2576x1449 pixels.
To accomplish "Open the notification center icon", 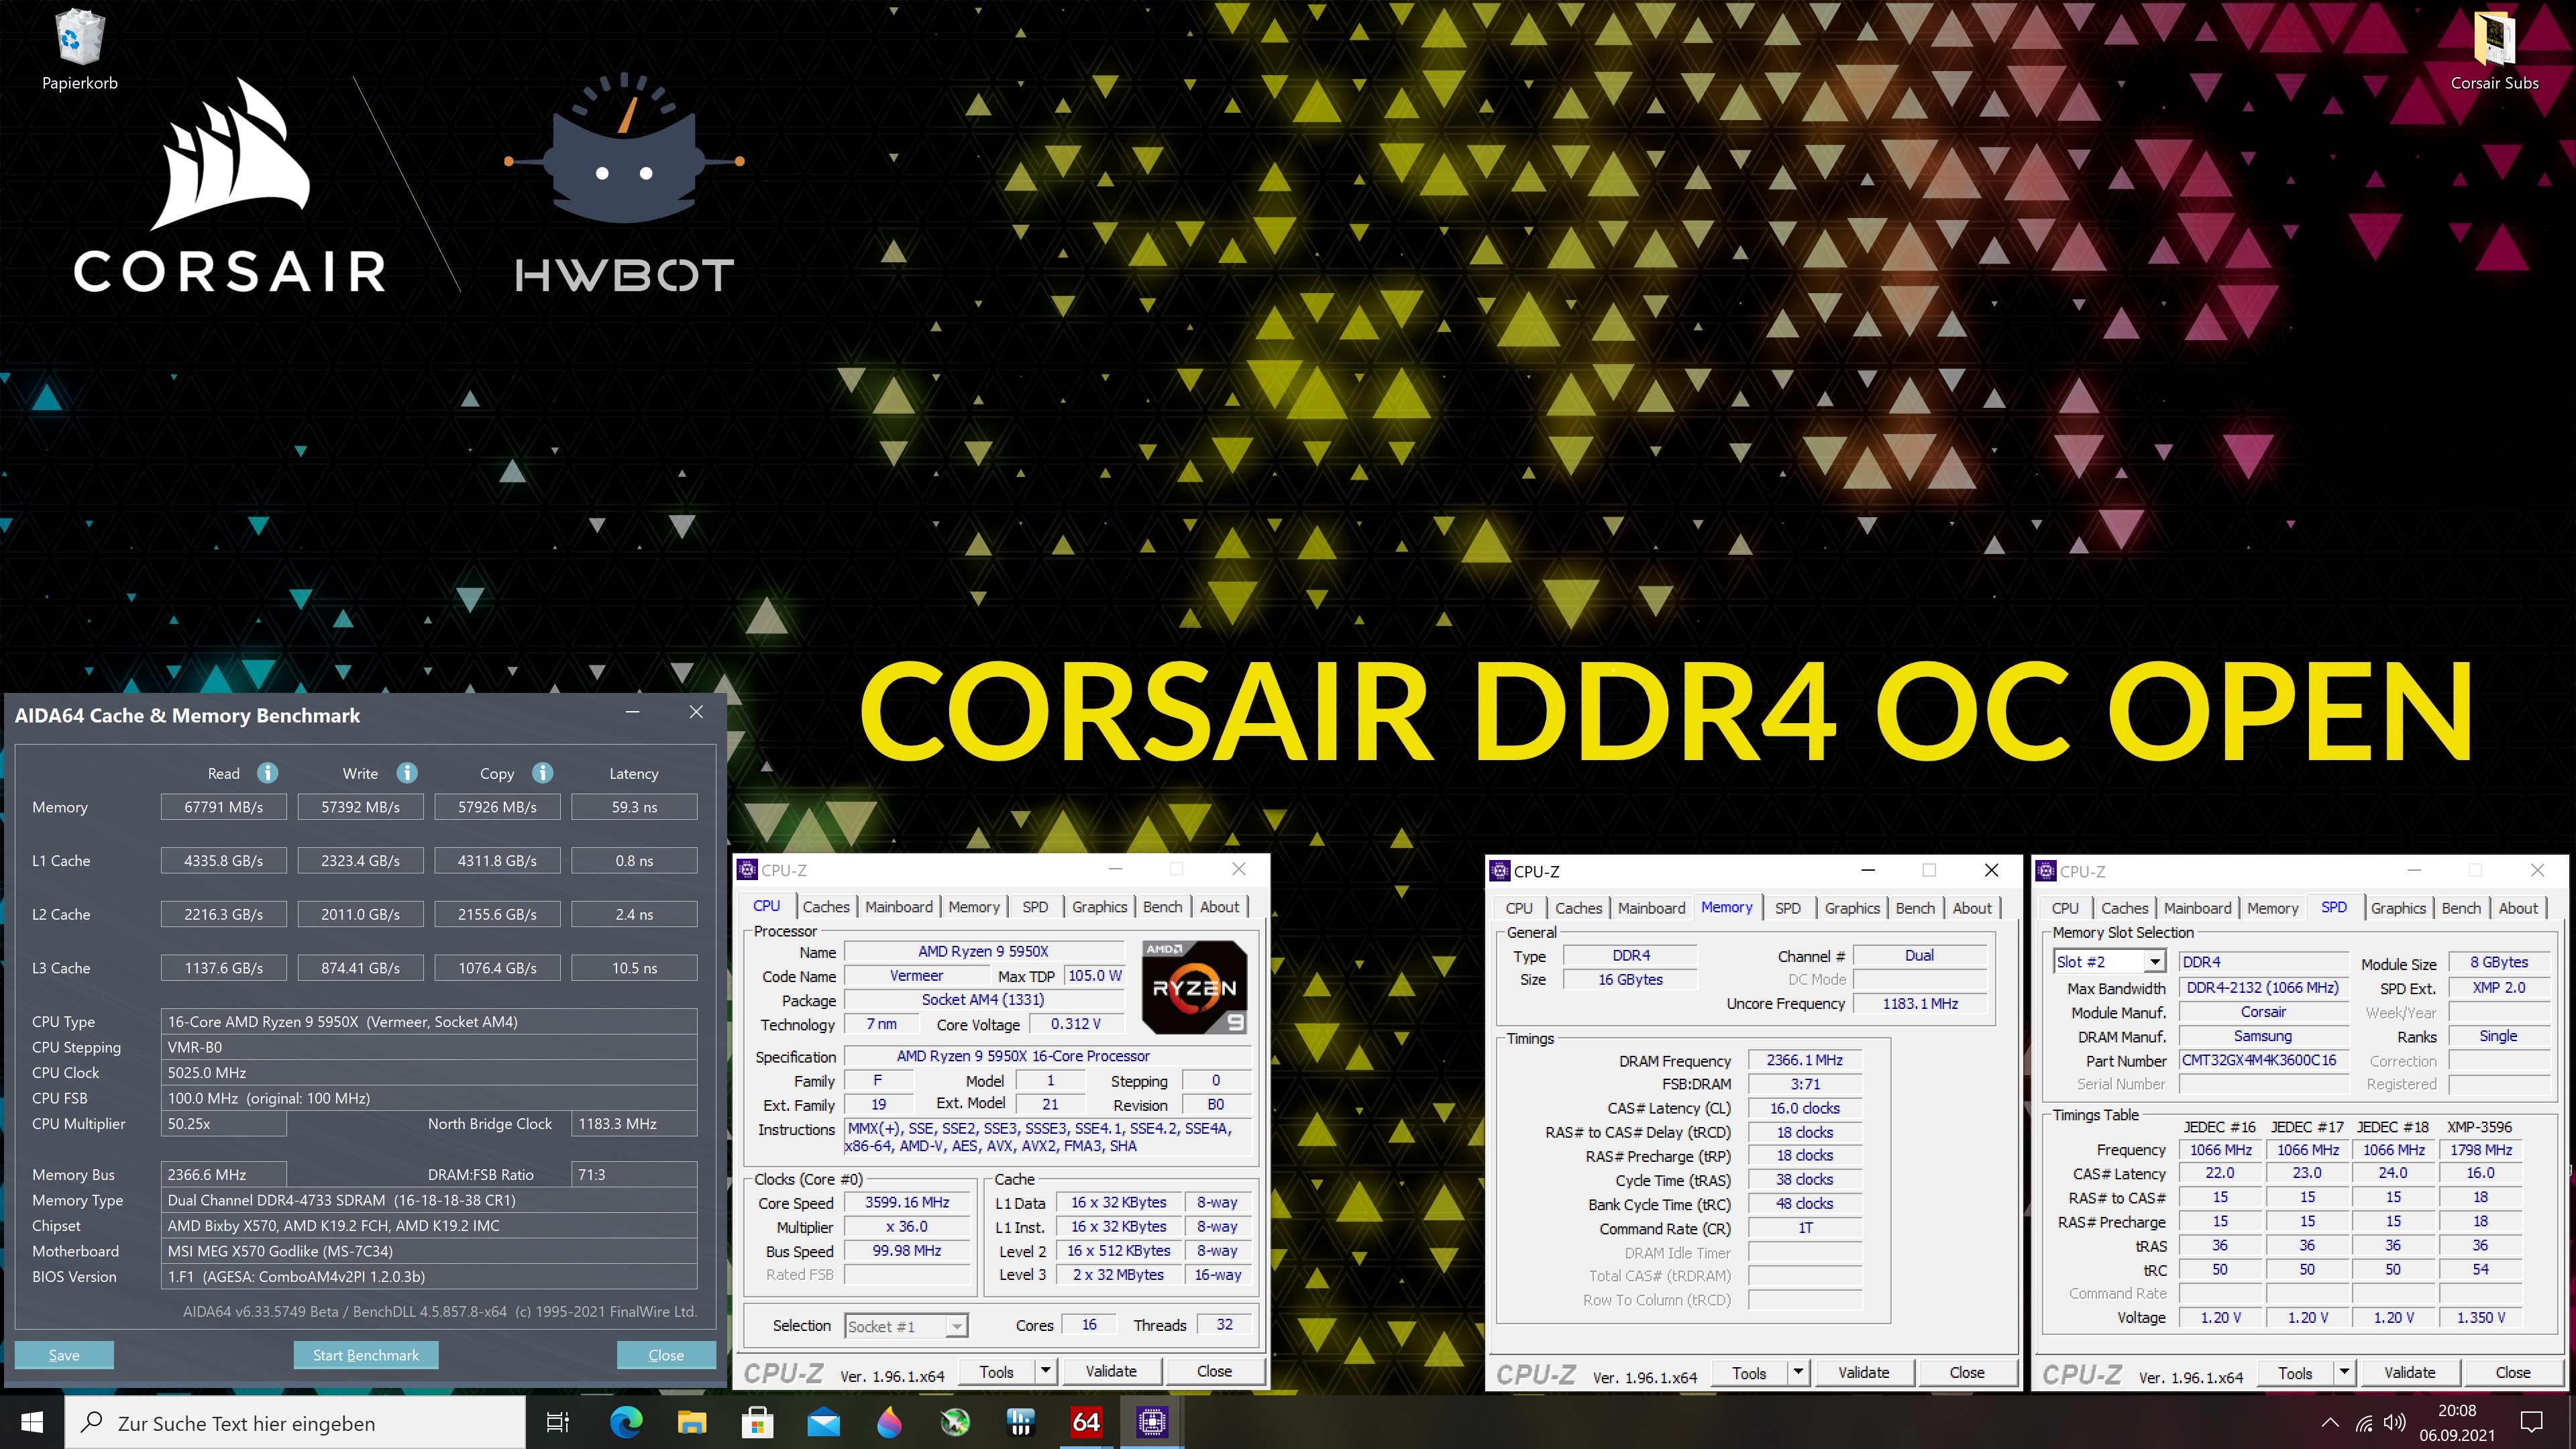I will click(2532, 1422).
